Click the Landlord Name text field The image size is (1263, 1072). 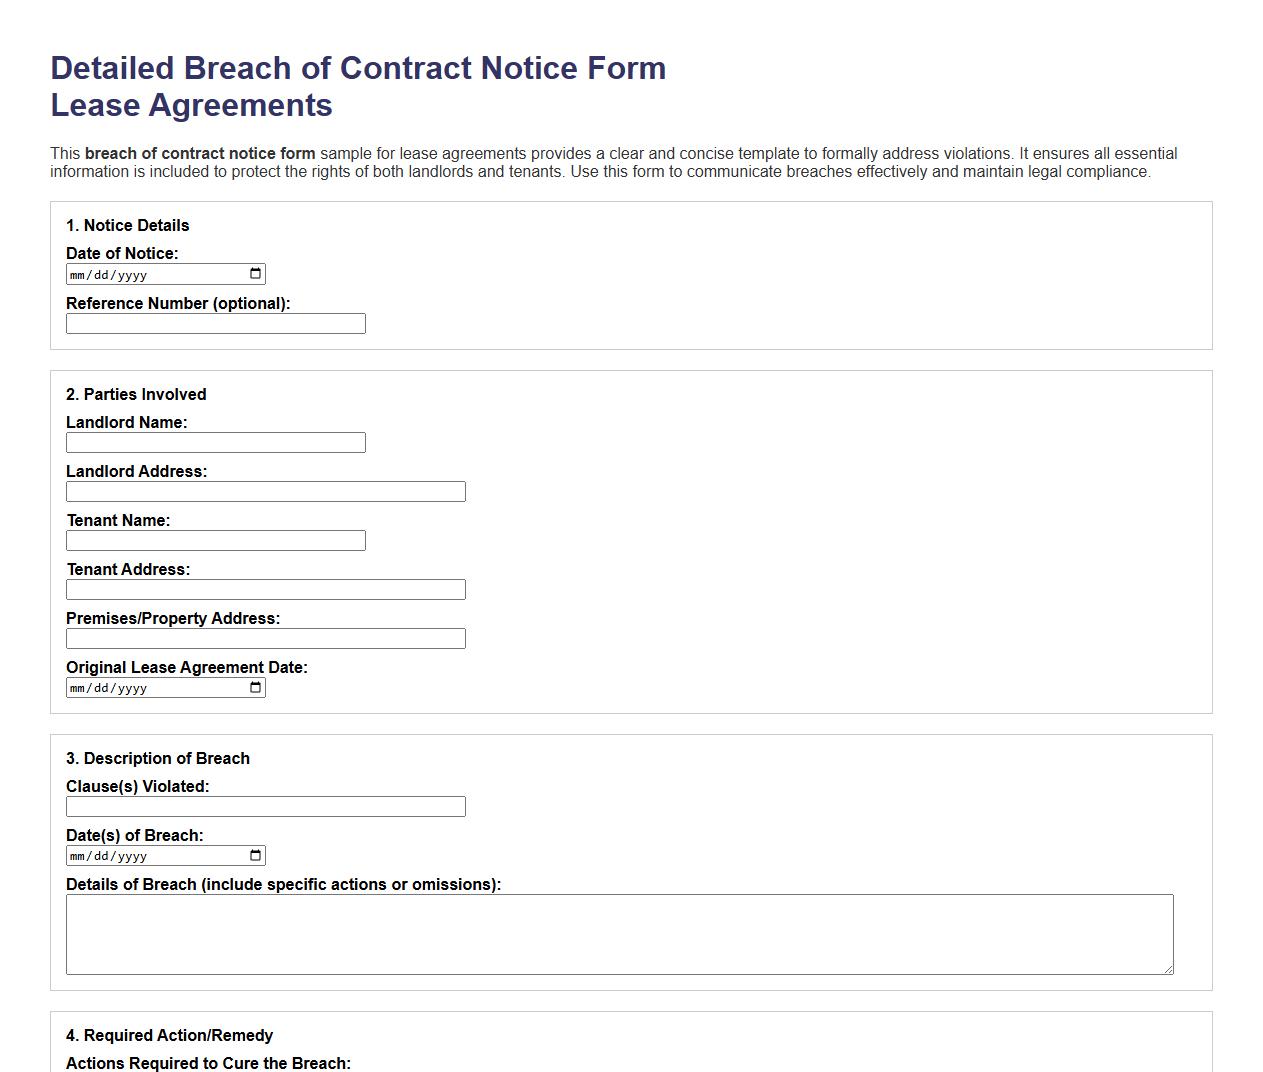tap(215, 442)
